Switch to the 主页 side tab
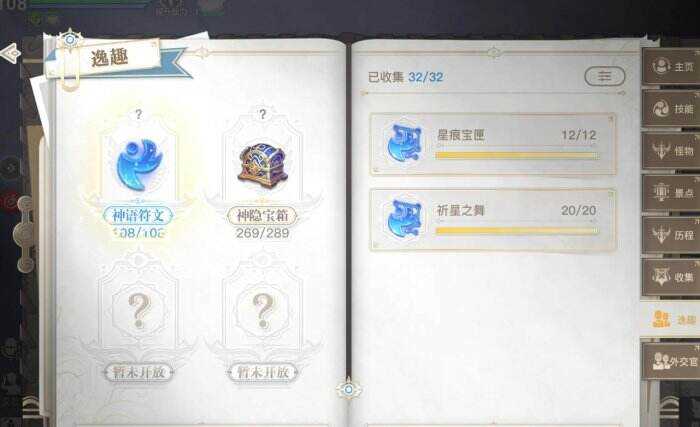 click(671, 67)
